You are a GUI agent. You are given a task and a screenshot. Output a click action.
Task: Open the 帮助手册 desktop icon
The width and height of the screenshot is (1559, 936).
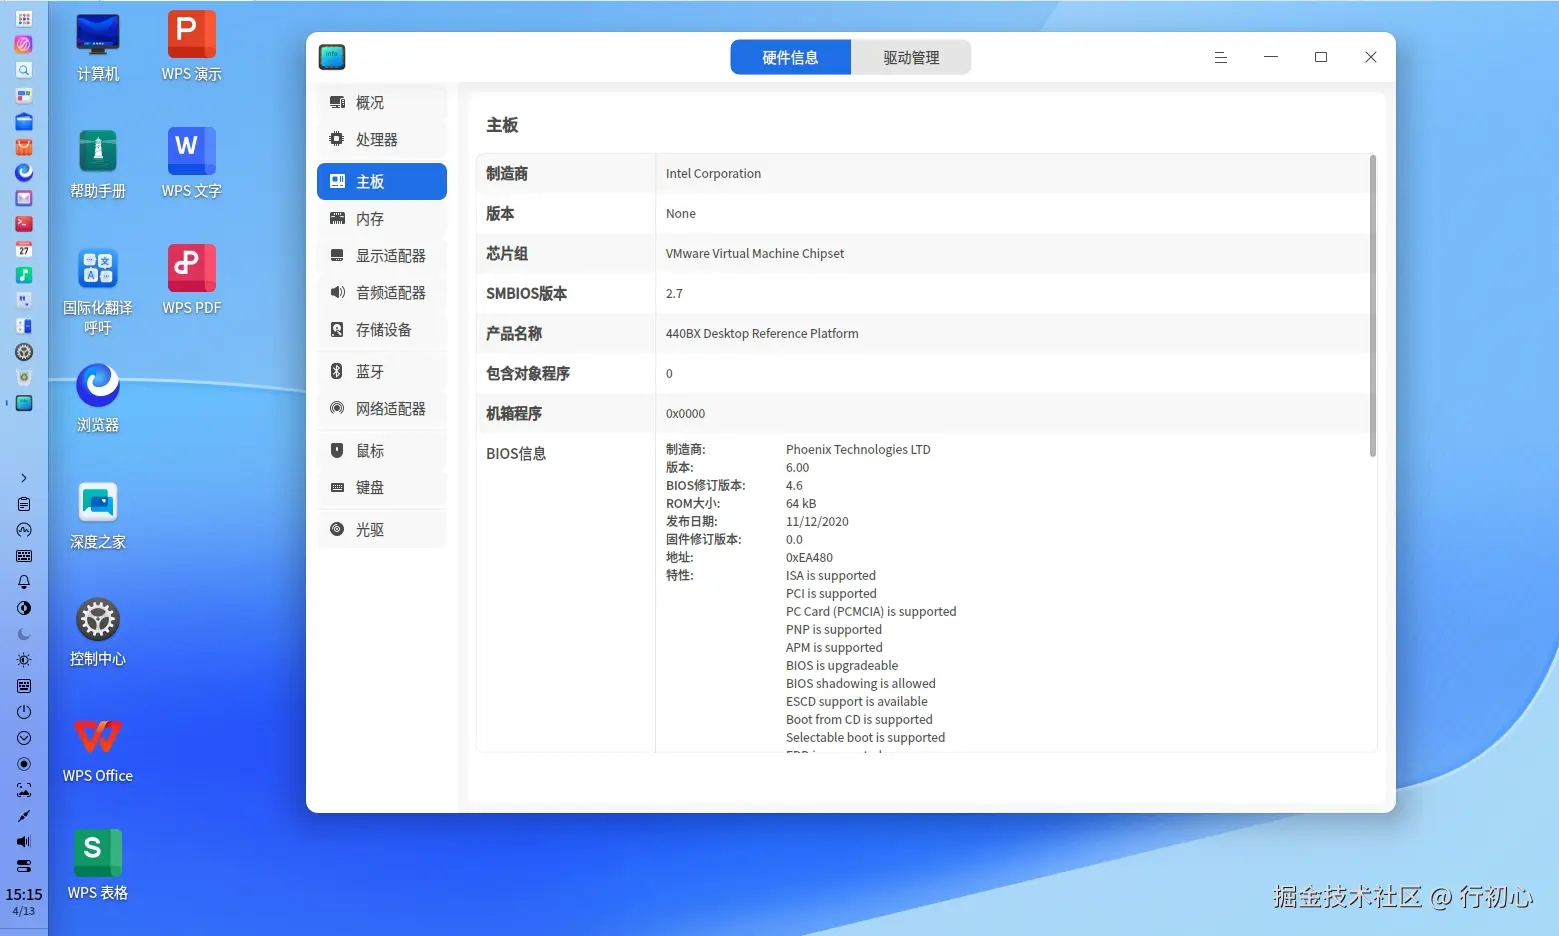pyautogui.click(x=98, y=165)
